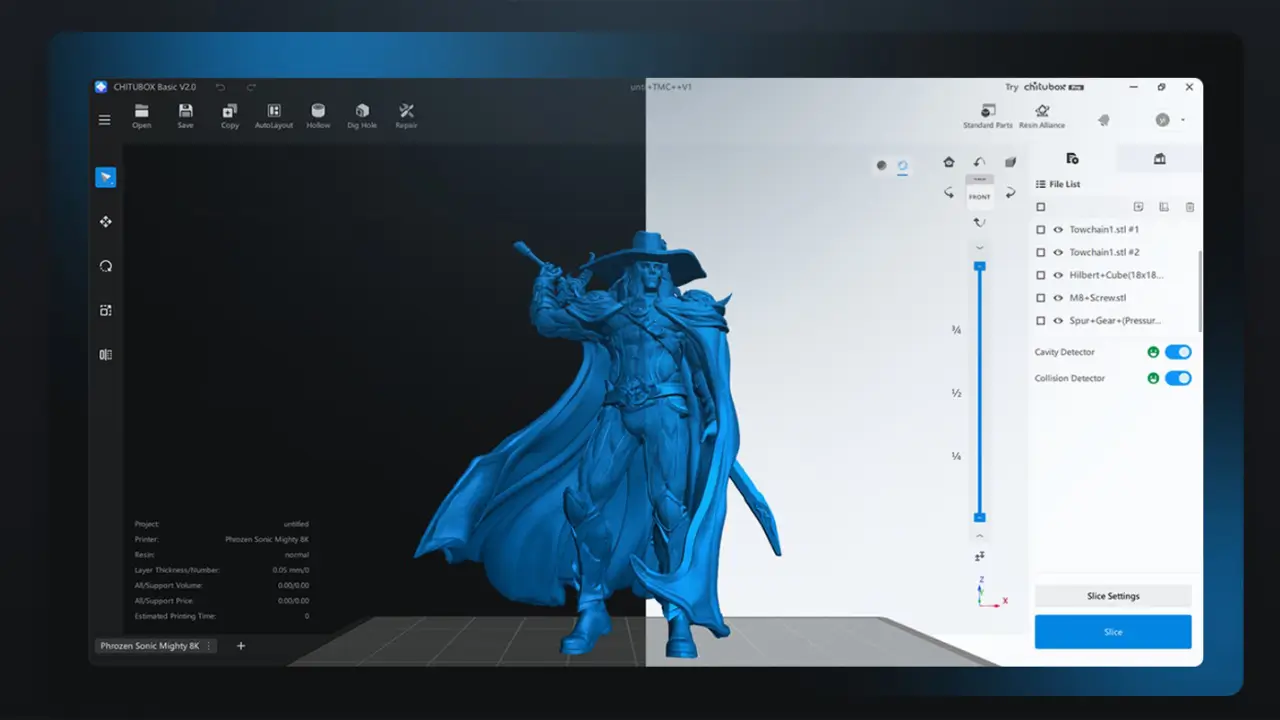Redo the action in title bar

[x=252, y=87]
